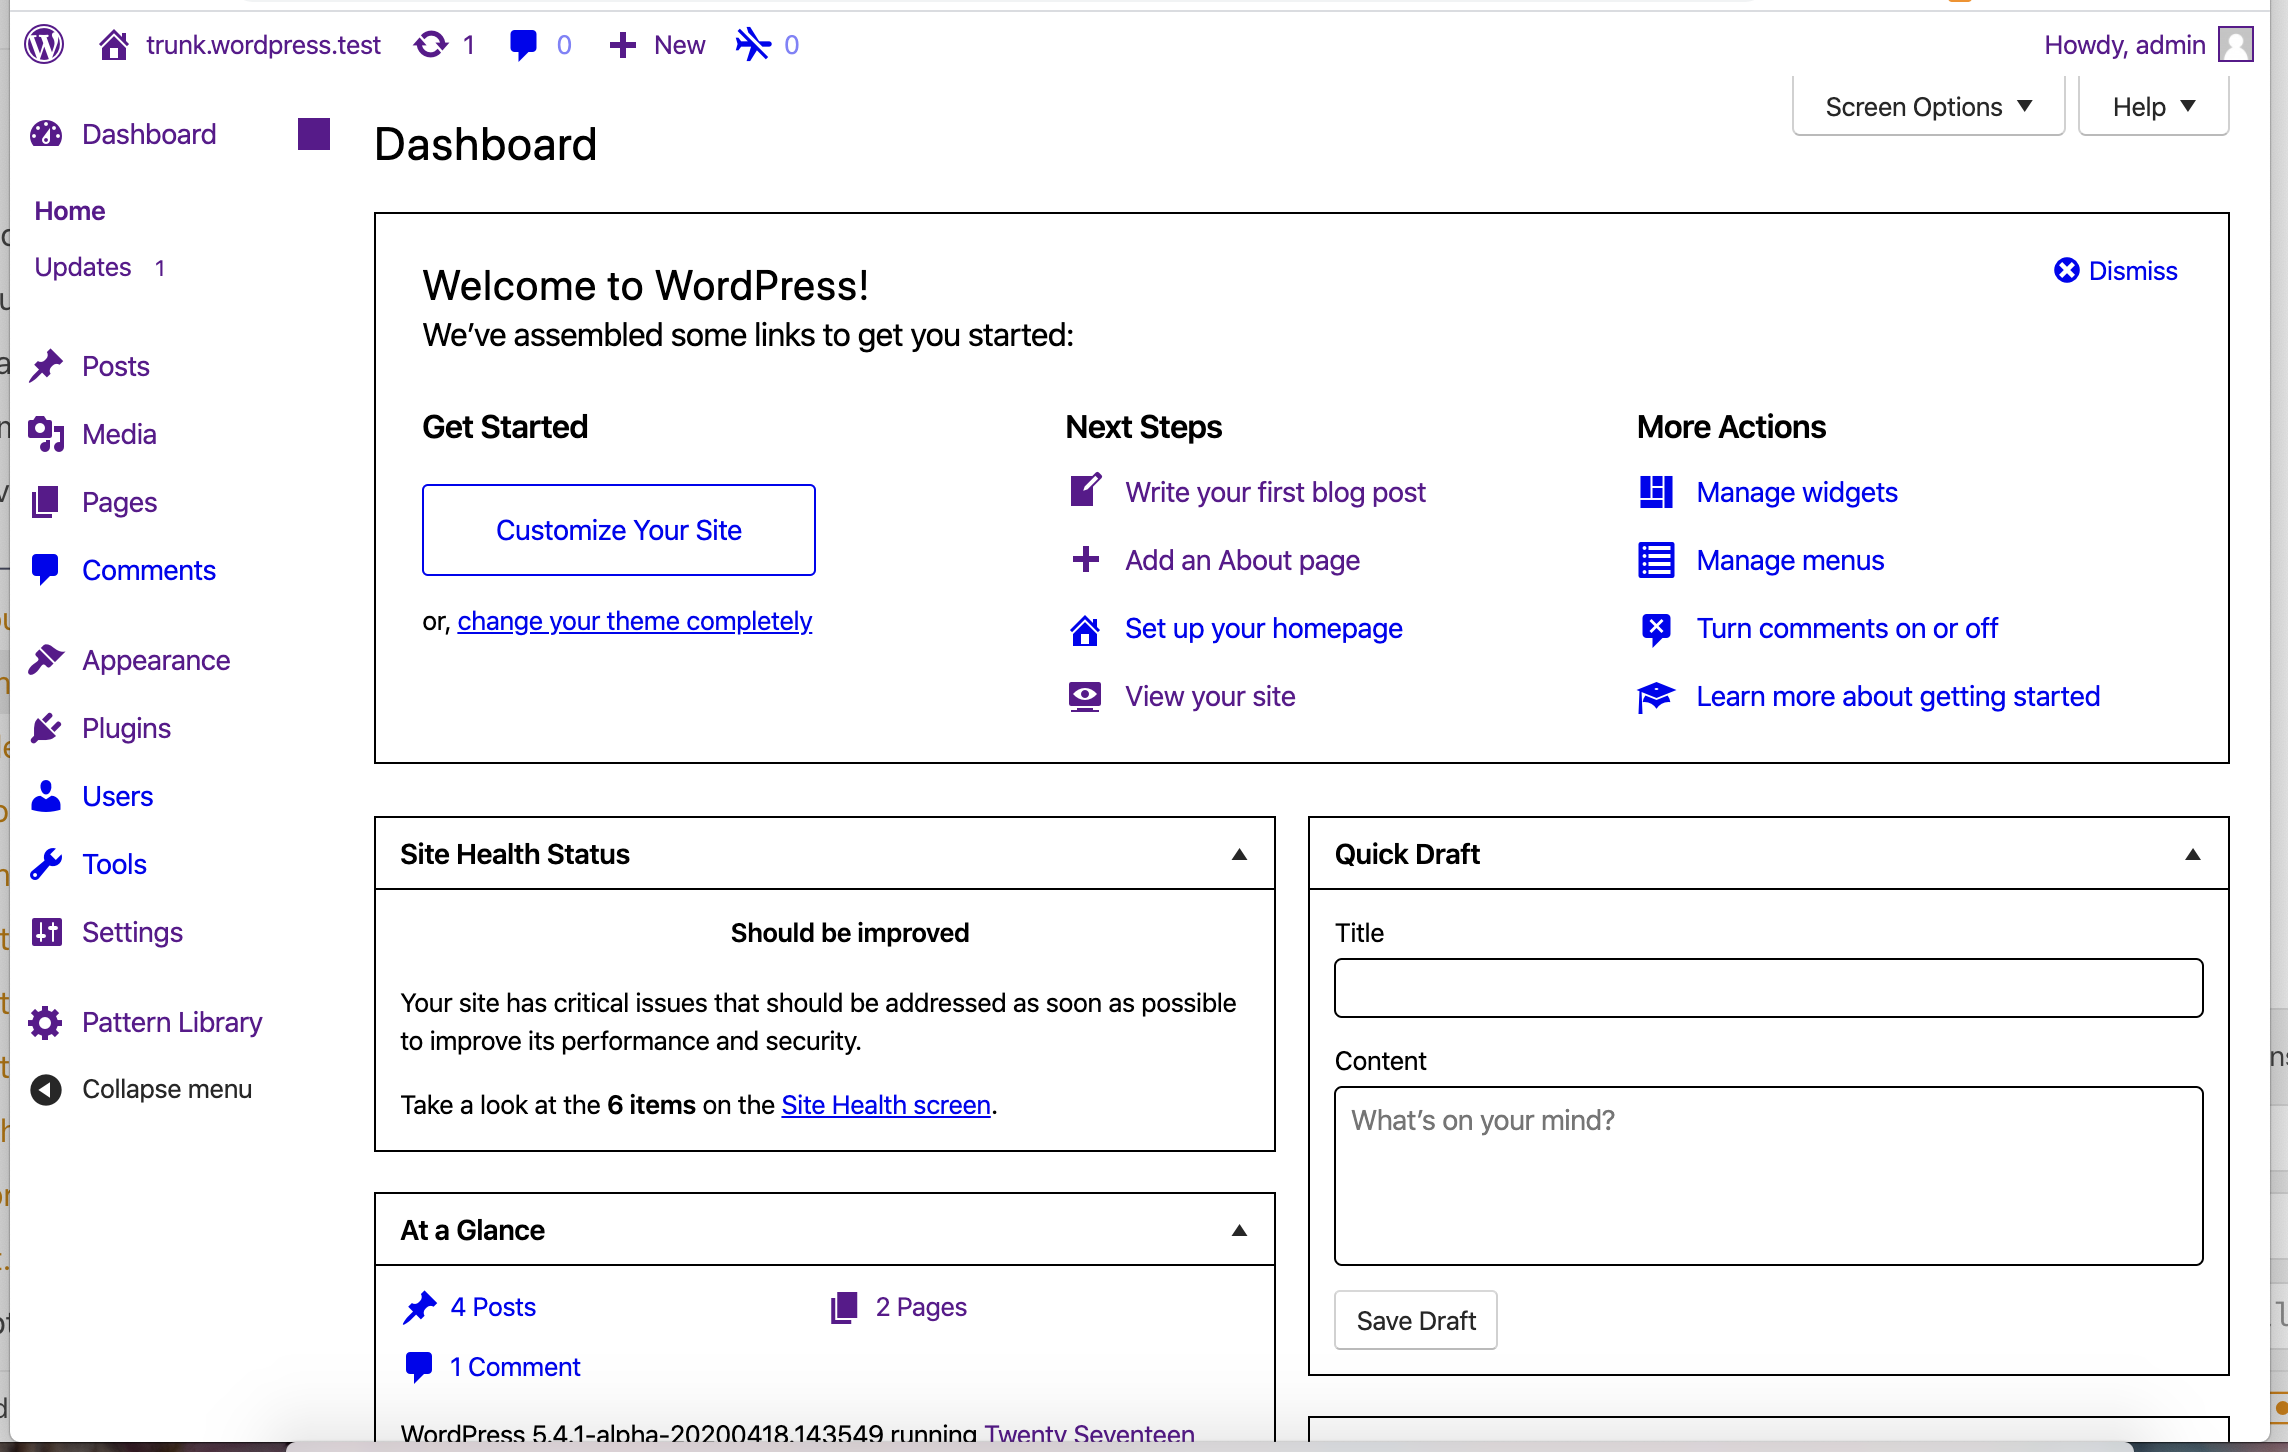Screen dimensions: 2288x1452
Task: Click the bubble icon next to 1 Comment
Action: (419, 1366)
